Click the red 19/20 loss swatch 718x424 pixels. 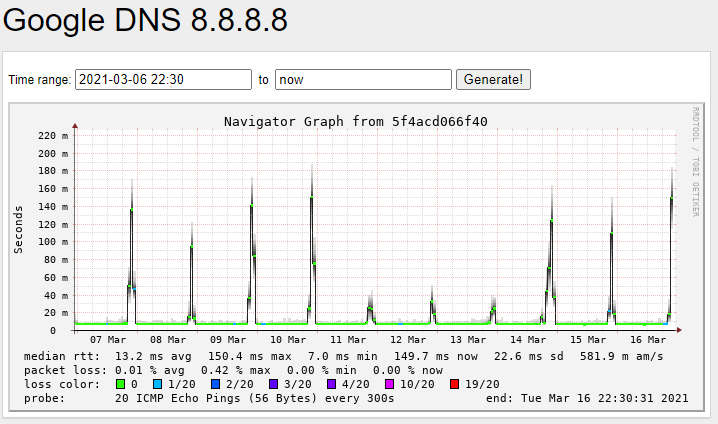(454, 384)
